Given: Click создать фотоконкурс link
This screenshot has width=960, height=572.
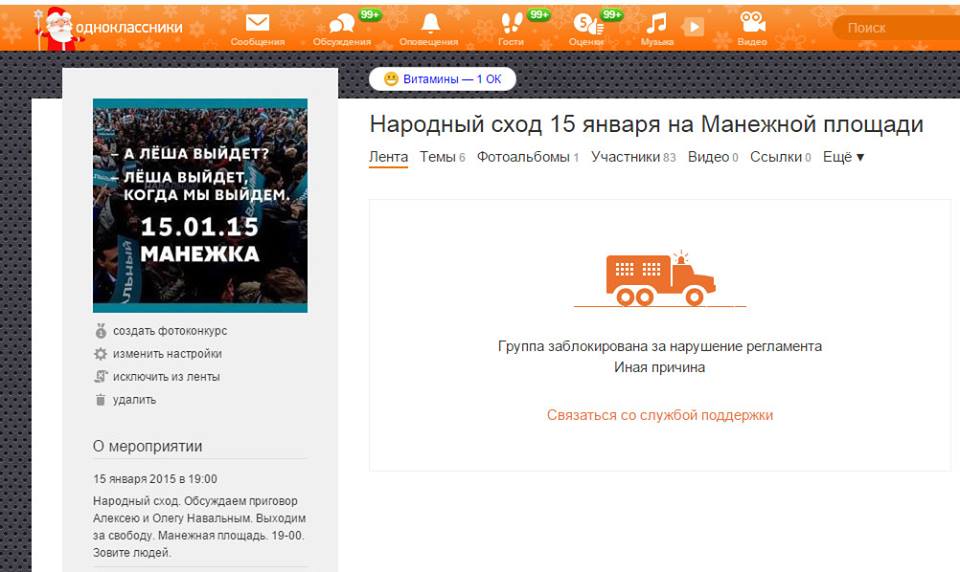Looking at the screenshot, I should coord(170,331).
